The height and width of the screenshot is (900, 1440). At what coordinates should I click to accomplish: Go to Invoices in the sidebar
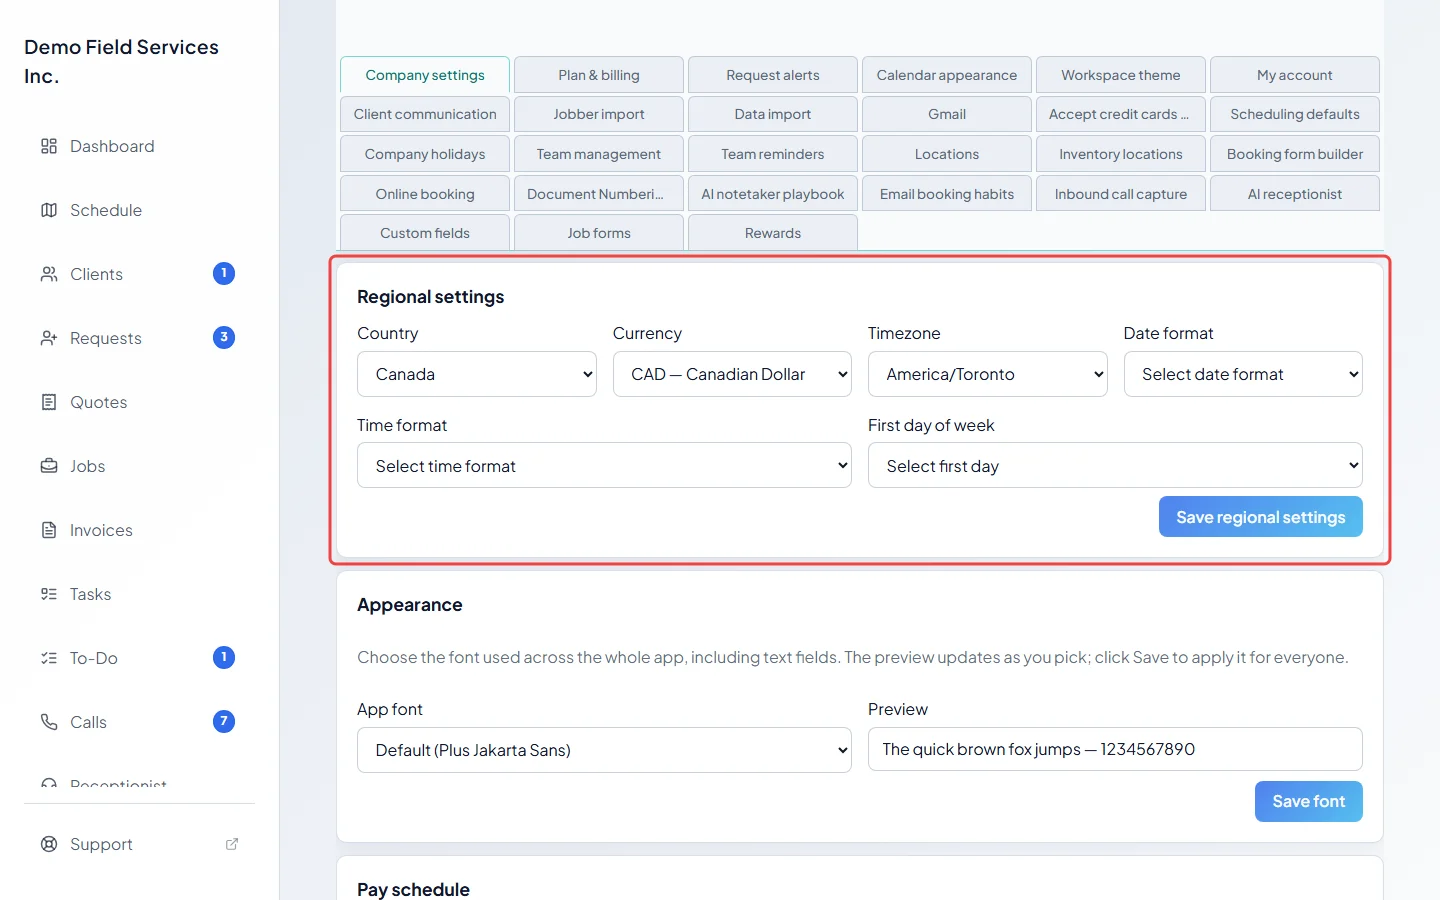pos(140,530)
